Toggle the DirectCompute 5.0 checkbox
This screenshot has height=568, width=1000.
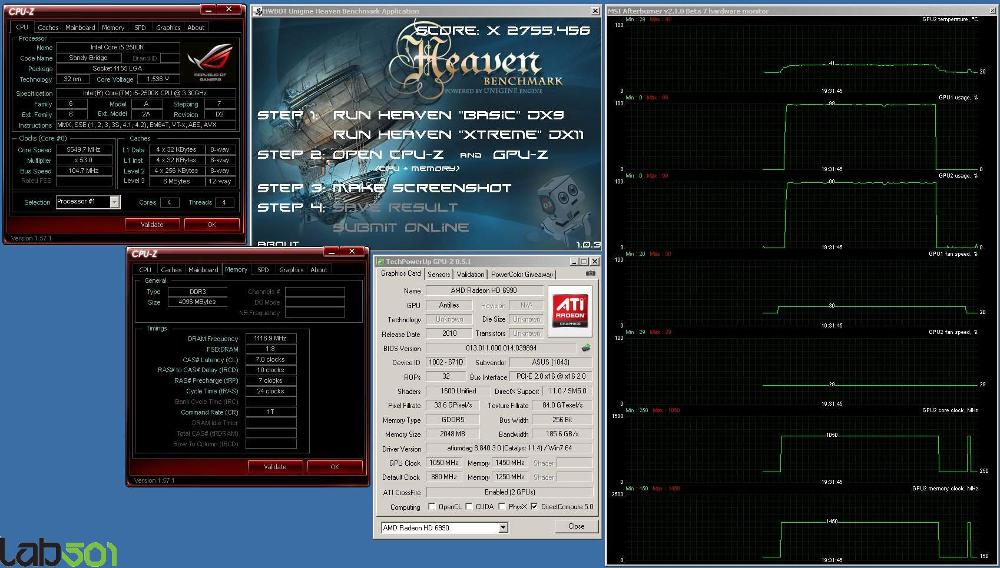click(534, 507)
